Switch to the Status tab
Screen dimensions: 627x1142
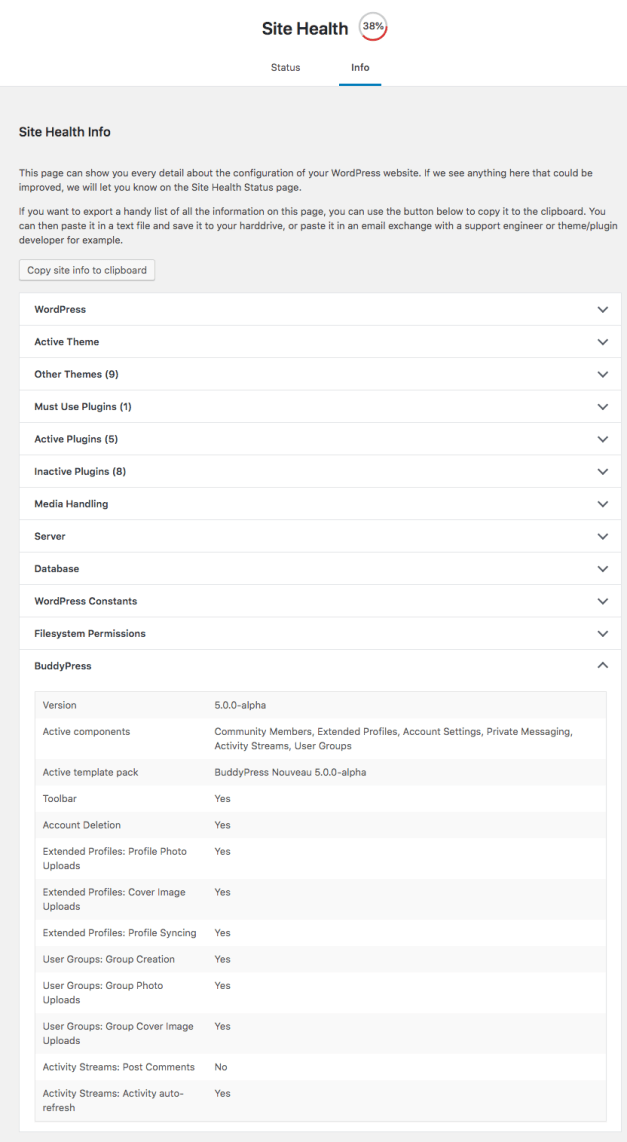(x=285, y=68)
